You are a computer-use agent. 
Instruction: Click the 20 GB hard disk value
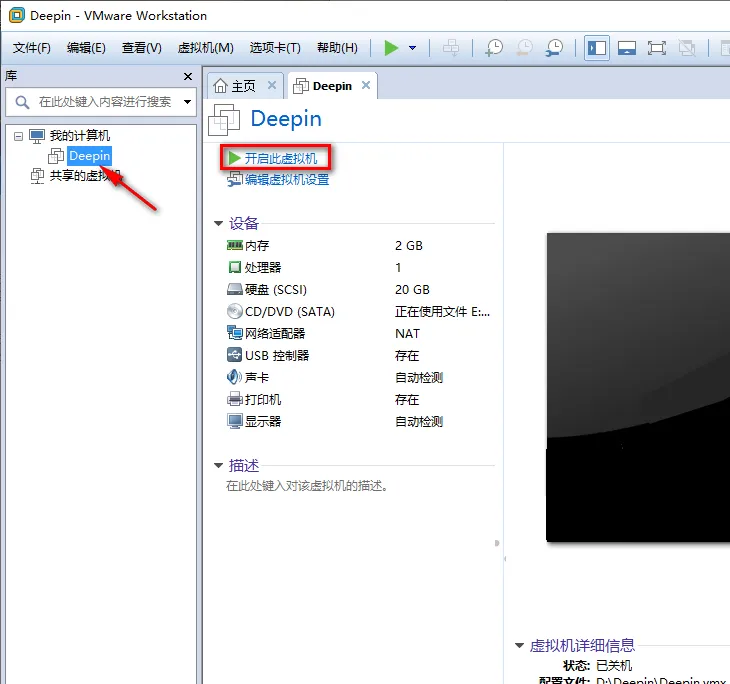(x=412, y=290)
